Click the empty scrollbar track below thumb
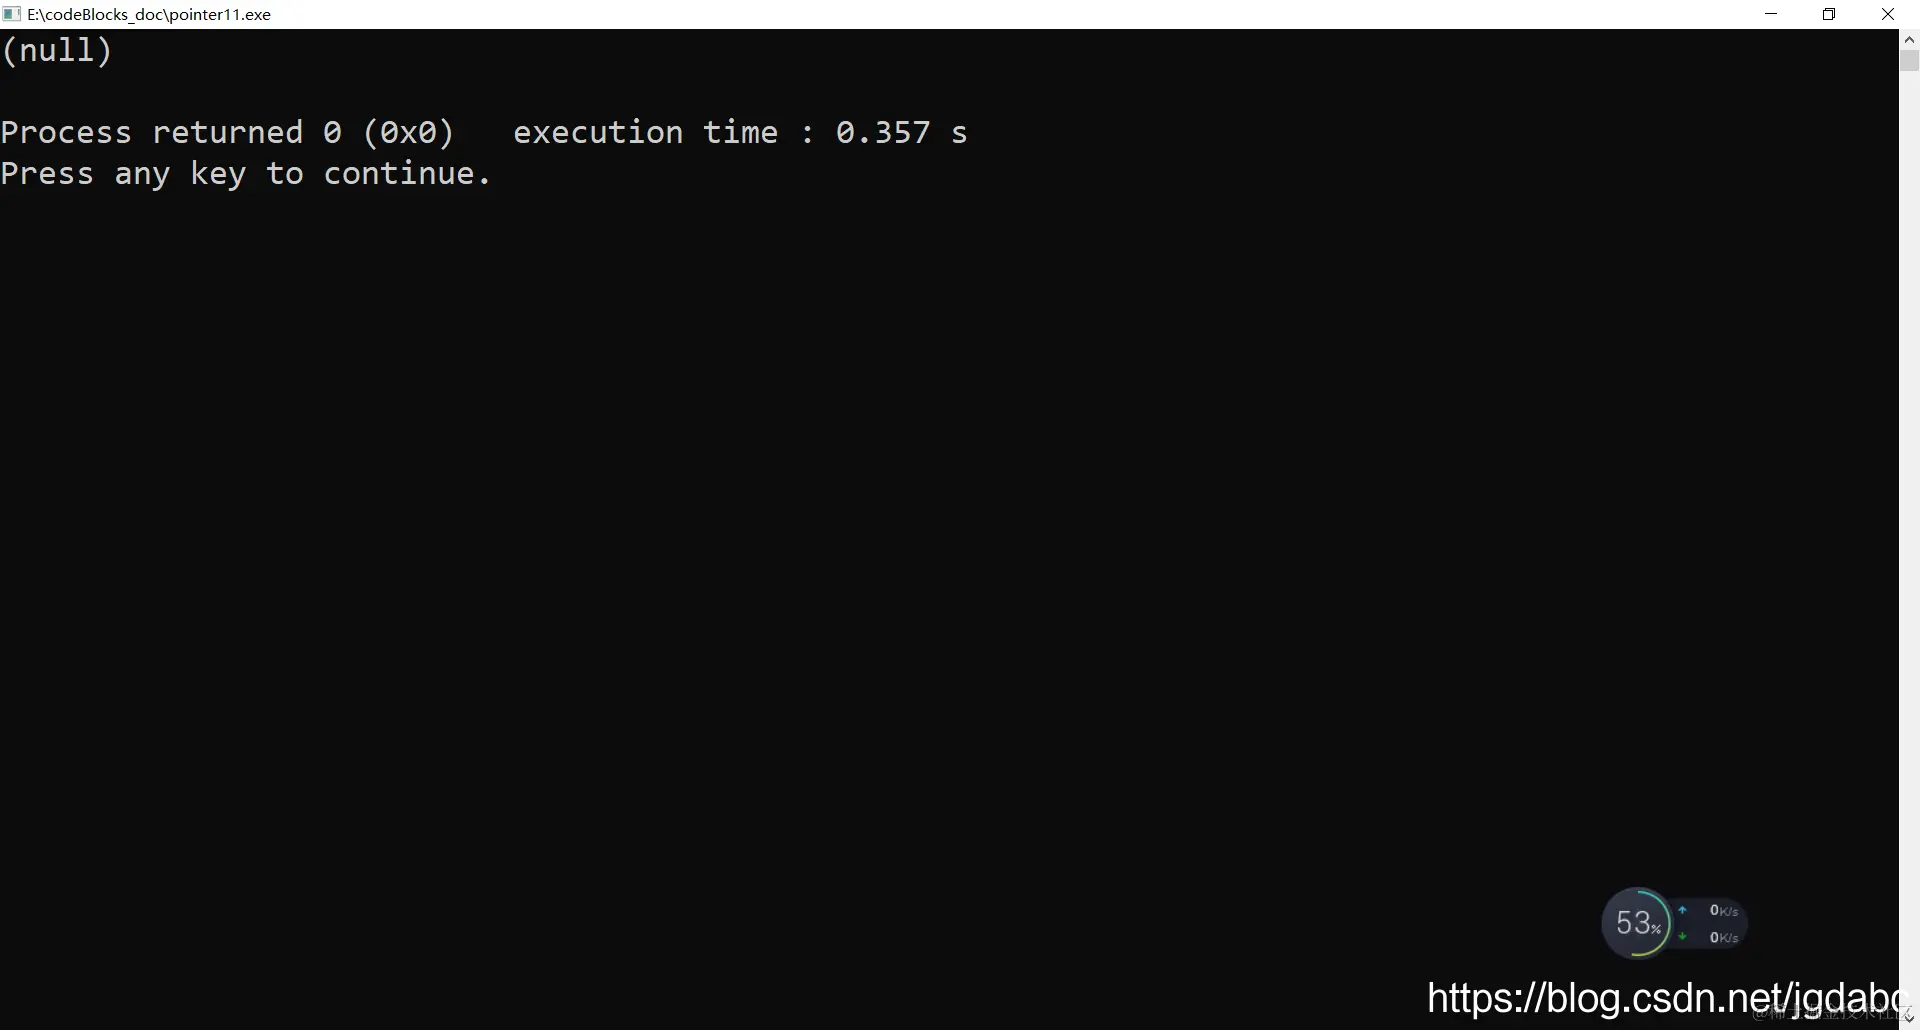This screenshot has height=1030, width=1920. click(1909, 540)
